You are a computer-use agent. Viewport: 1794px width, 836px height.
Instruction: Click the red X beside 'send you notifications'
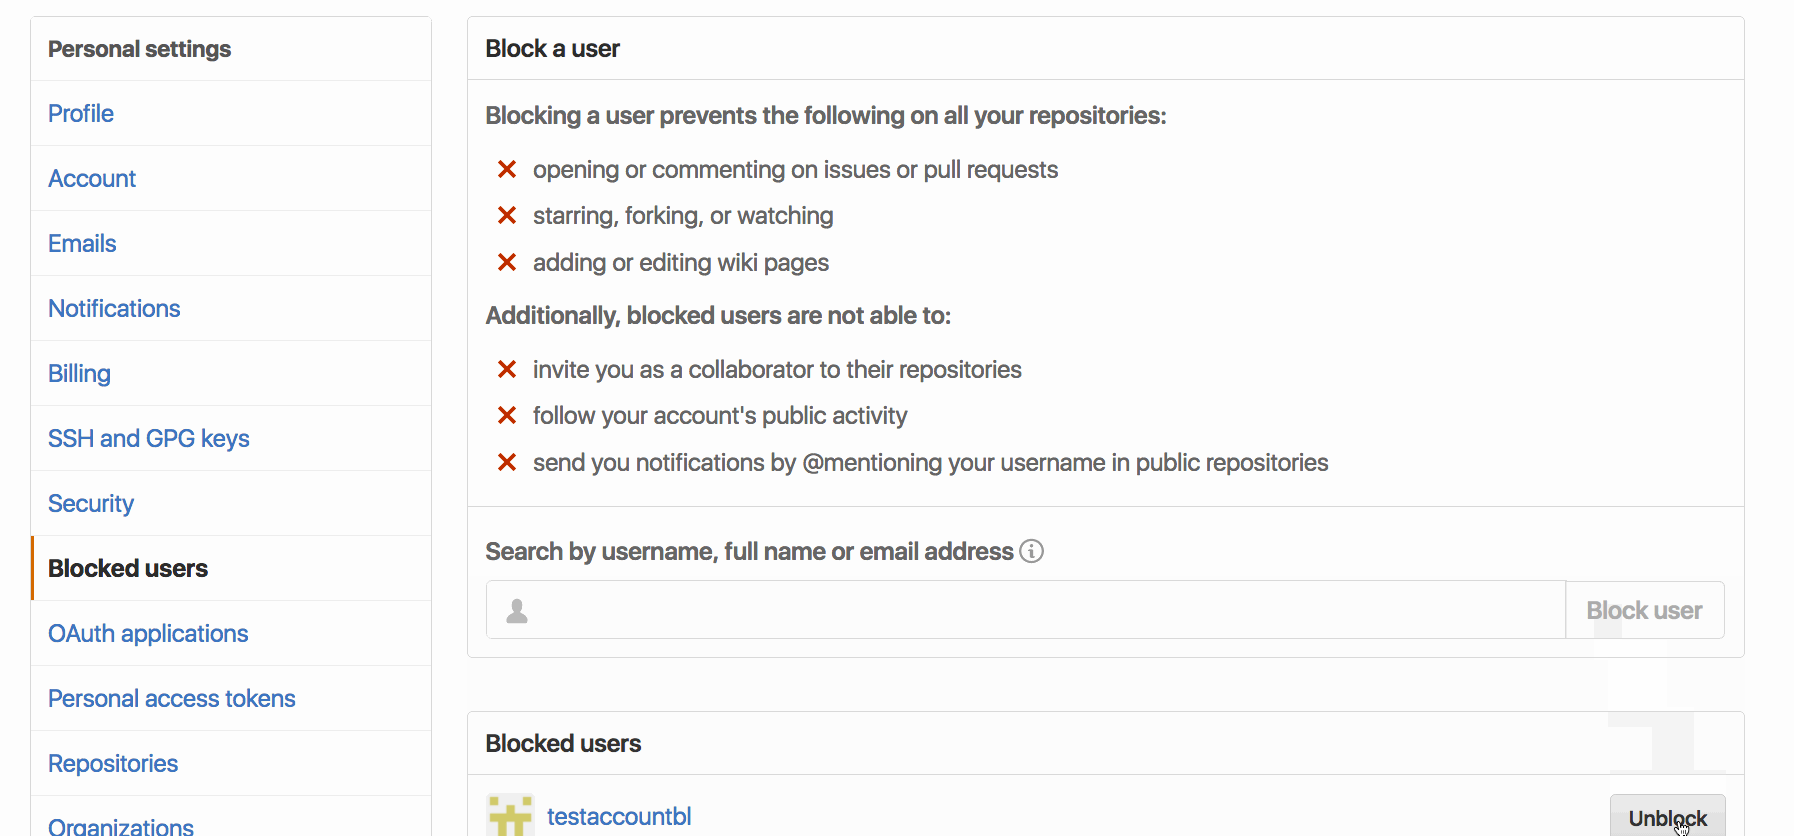click(x=507, y=463)
